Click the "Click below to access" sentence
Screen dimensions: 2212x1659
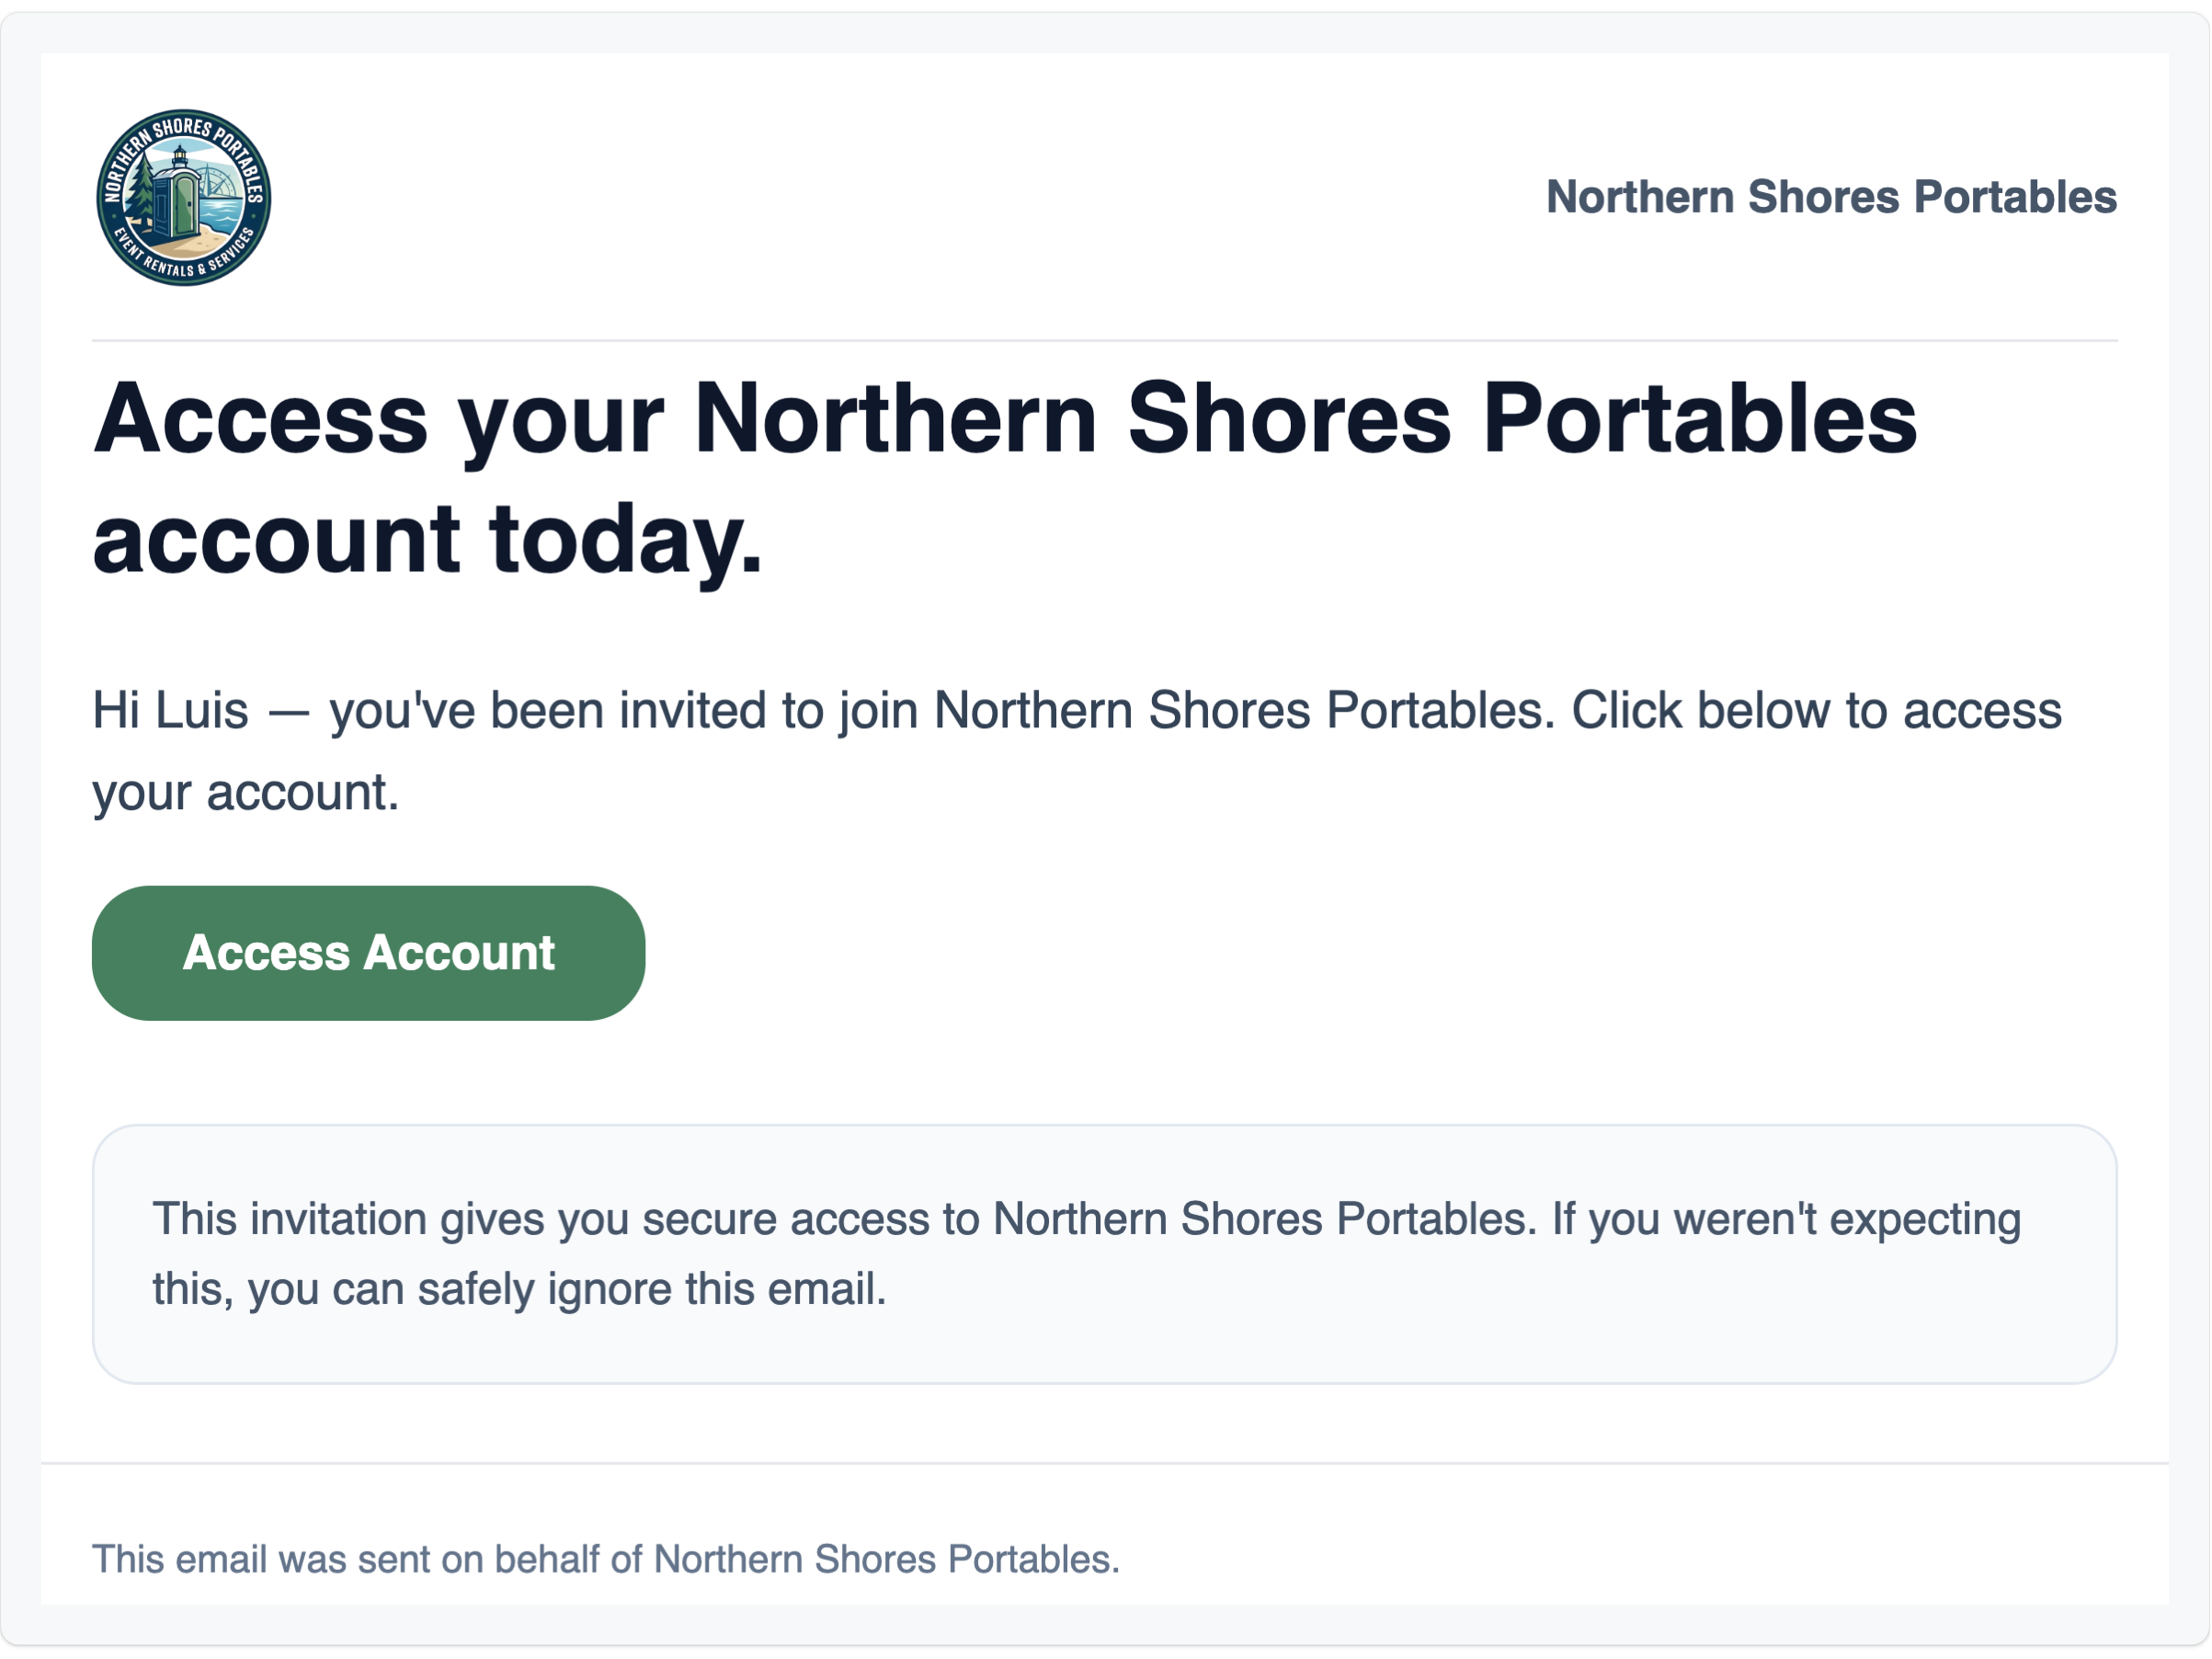1816,711
